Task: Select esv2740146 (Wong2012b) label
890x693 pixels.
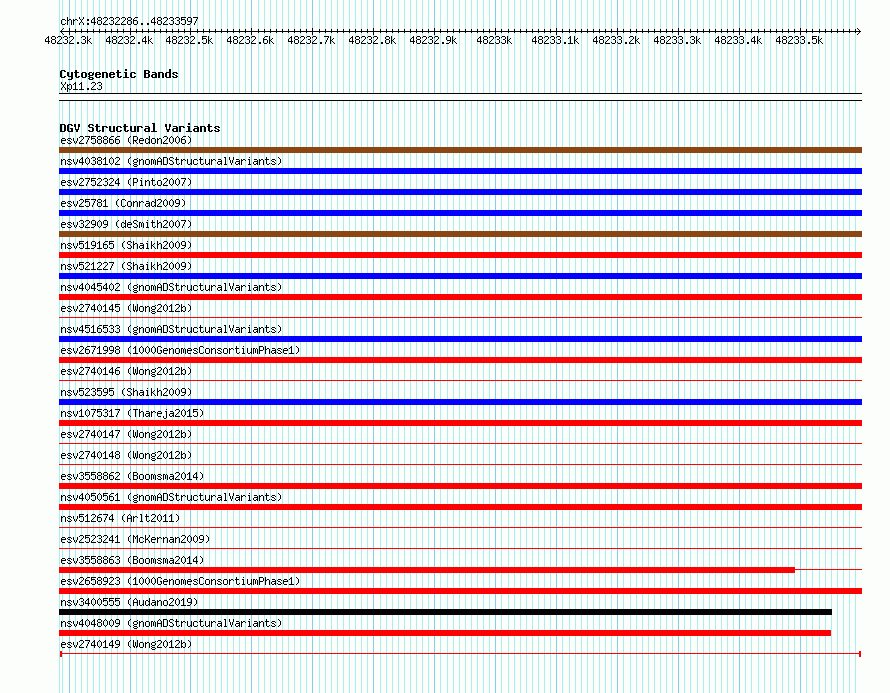Action: pyautogui.click(x=126, y=371)
